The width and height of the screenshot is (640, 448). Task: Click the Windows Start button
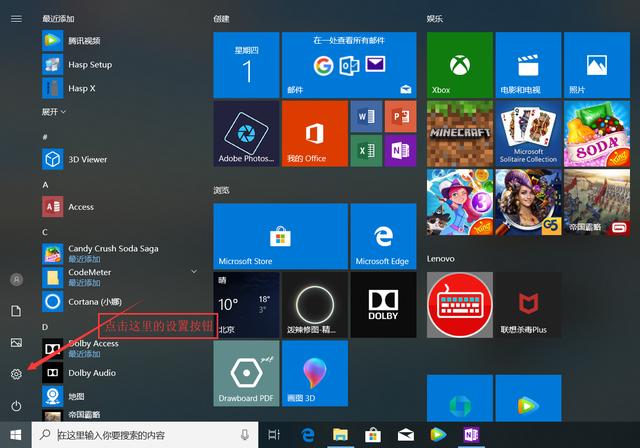coord(16,435)
